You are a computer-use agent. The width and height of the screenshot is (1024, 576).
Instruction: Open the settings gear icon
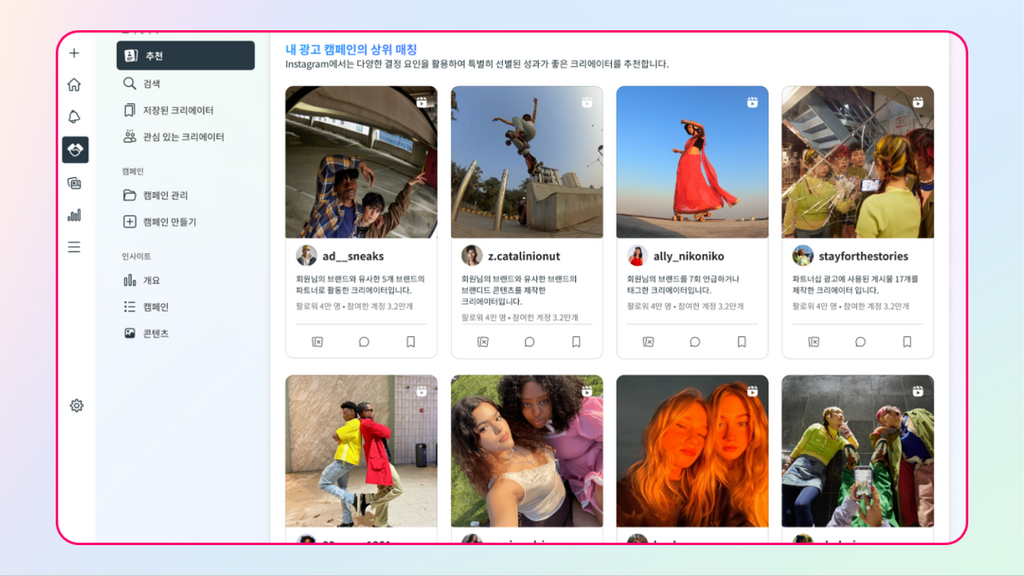tap(76, 406)
